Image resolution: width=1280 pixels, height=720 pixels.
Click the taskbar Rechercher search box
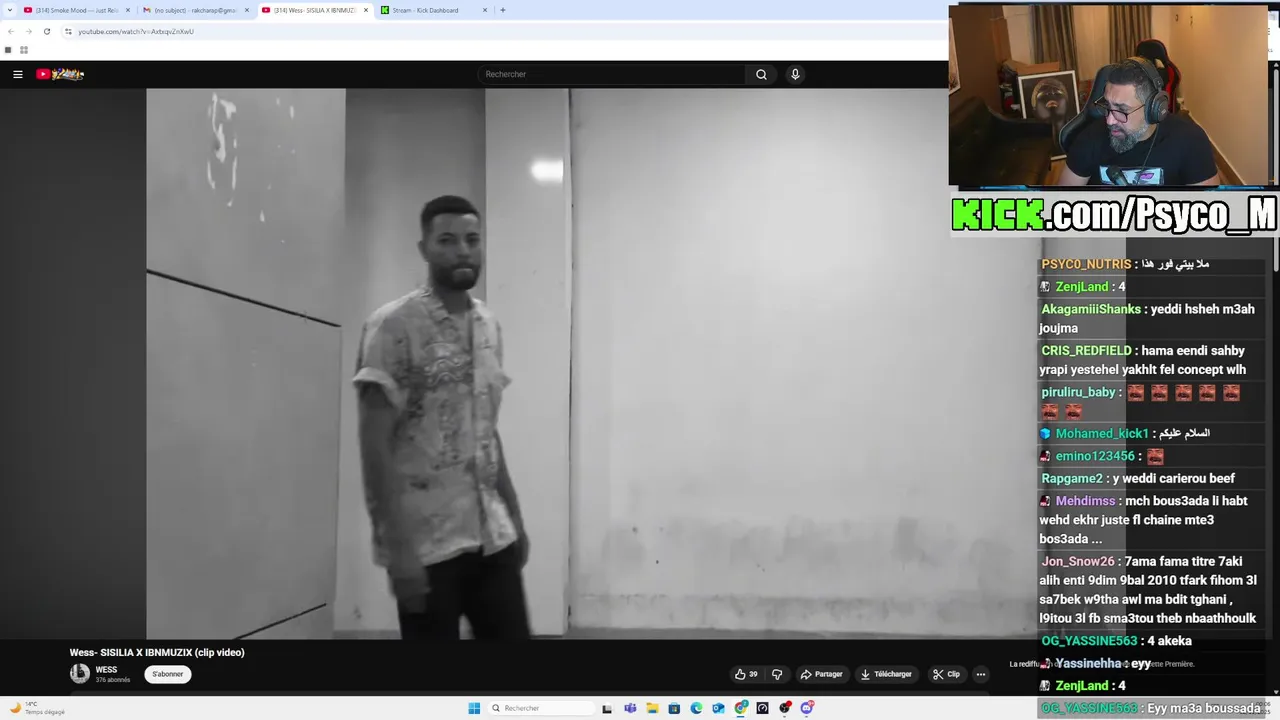540,708
